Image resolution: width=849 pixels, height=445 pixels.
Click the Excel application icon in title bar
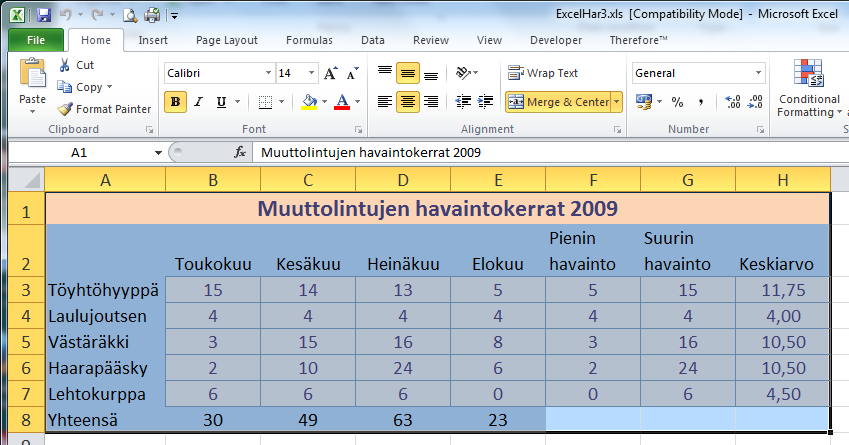(x=17, y=15)
